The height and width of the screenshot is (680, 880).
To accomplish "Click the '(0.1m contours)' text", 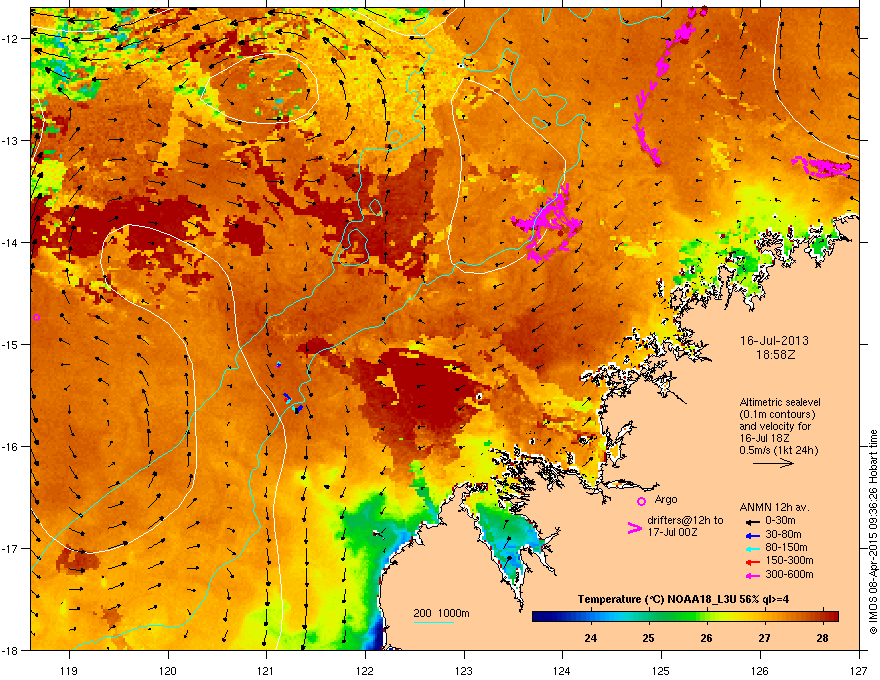I will click(777, 415).
